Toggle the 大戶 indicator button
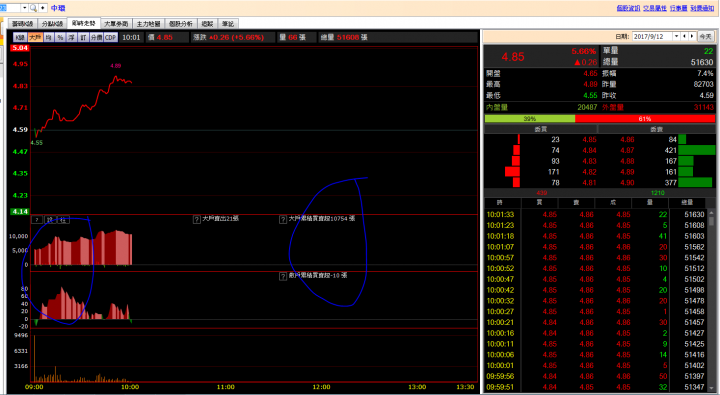 pyautogui.click(x=35, y=38)
